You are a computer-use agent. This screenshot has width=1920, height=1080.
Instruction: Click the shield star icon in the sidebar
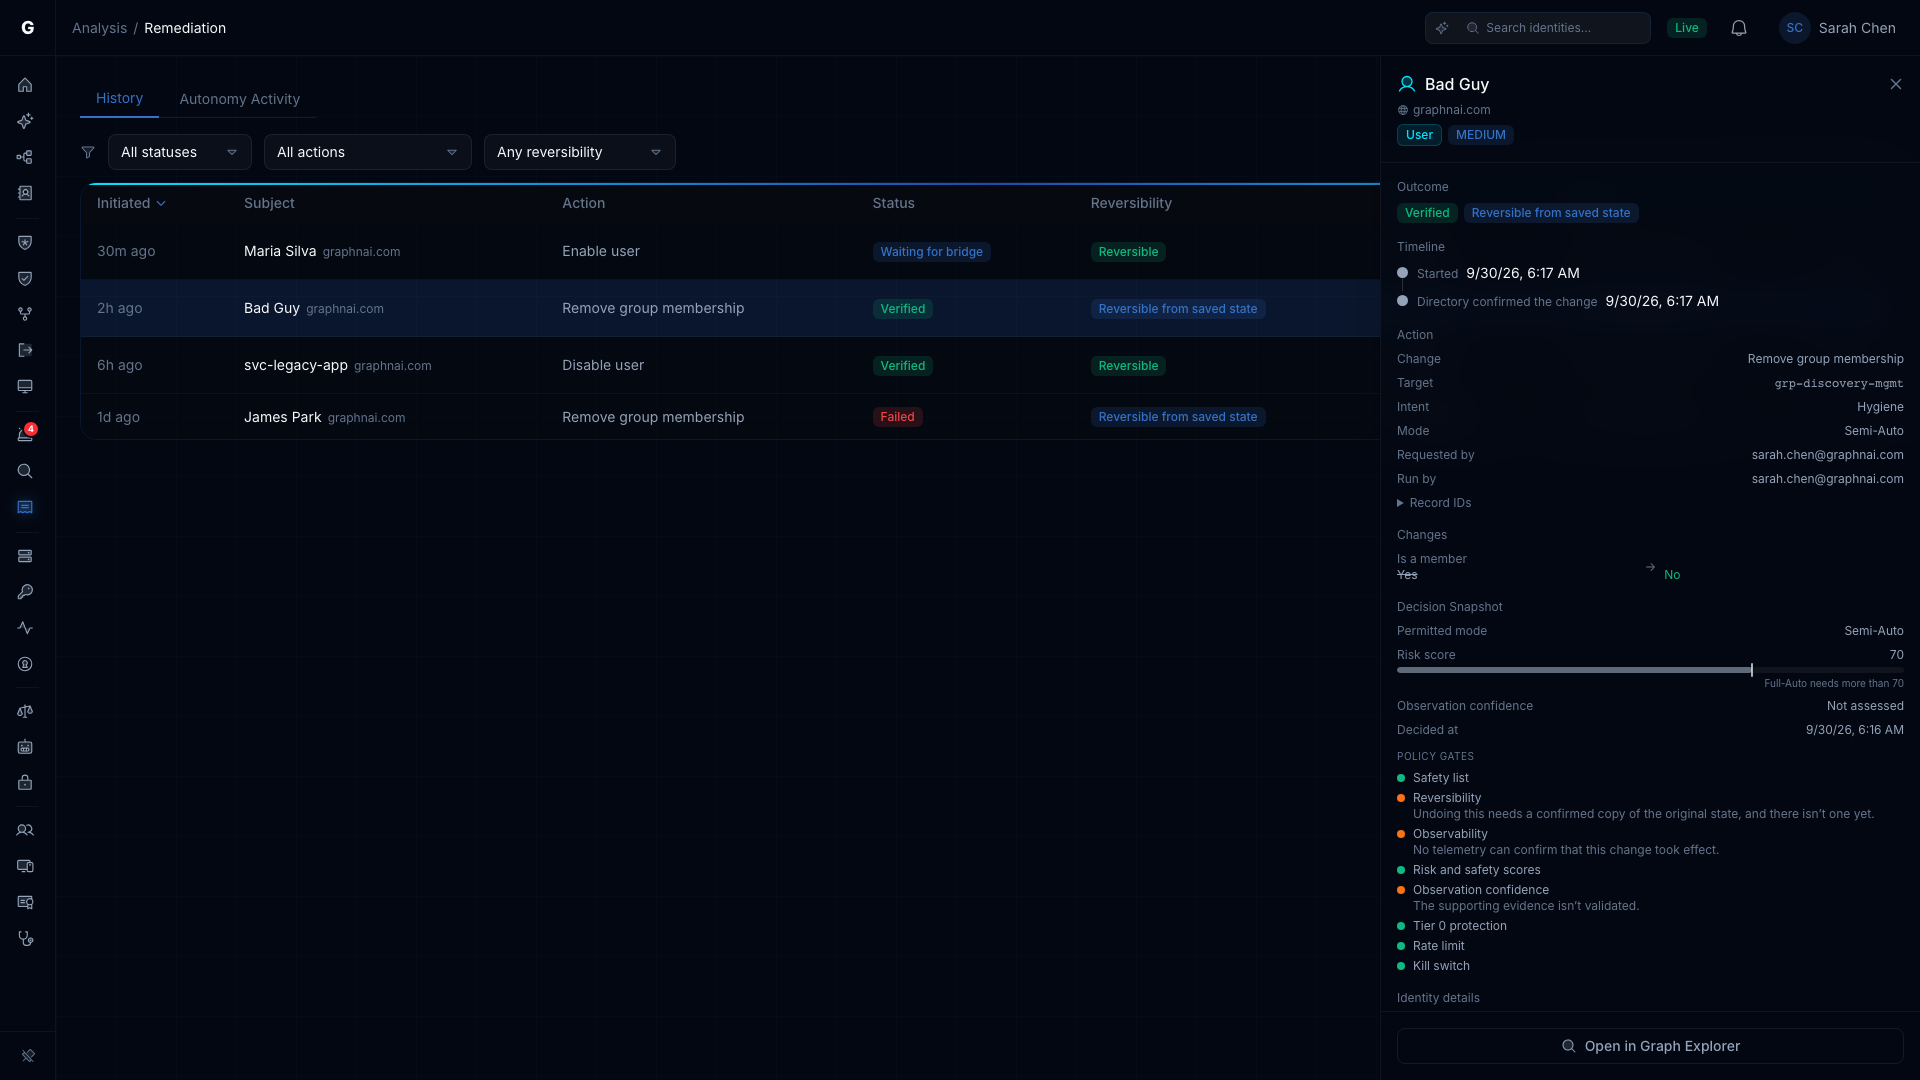coord(25,242)
